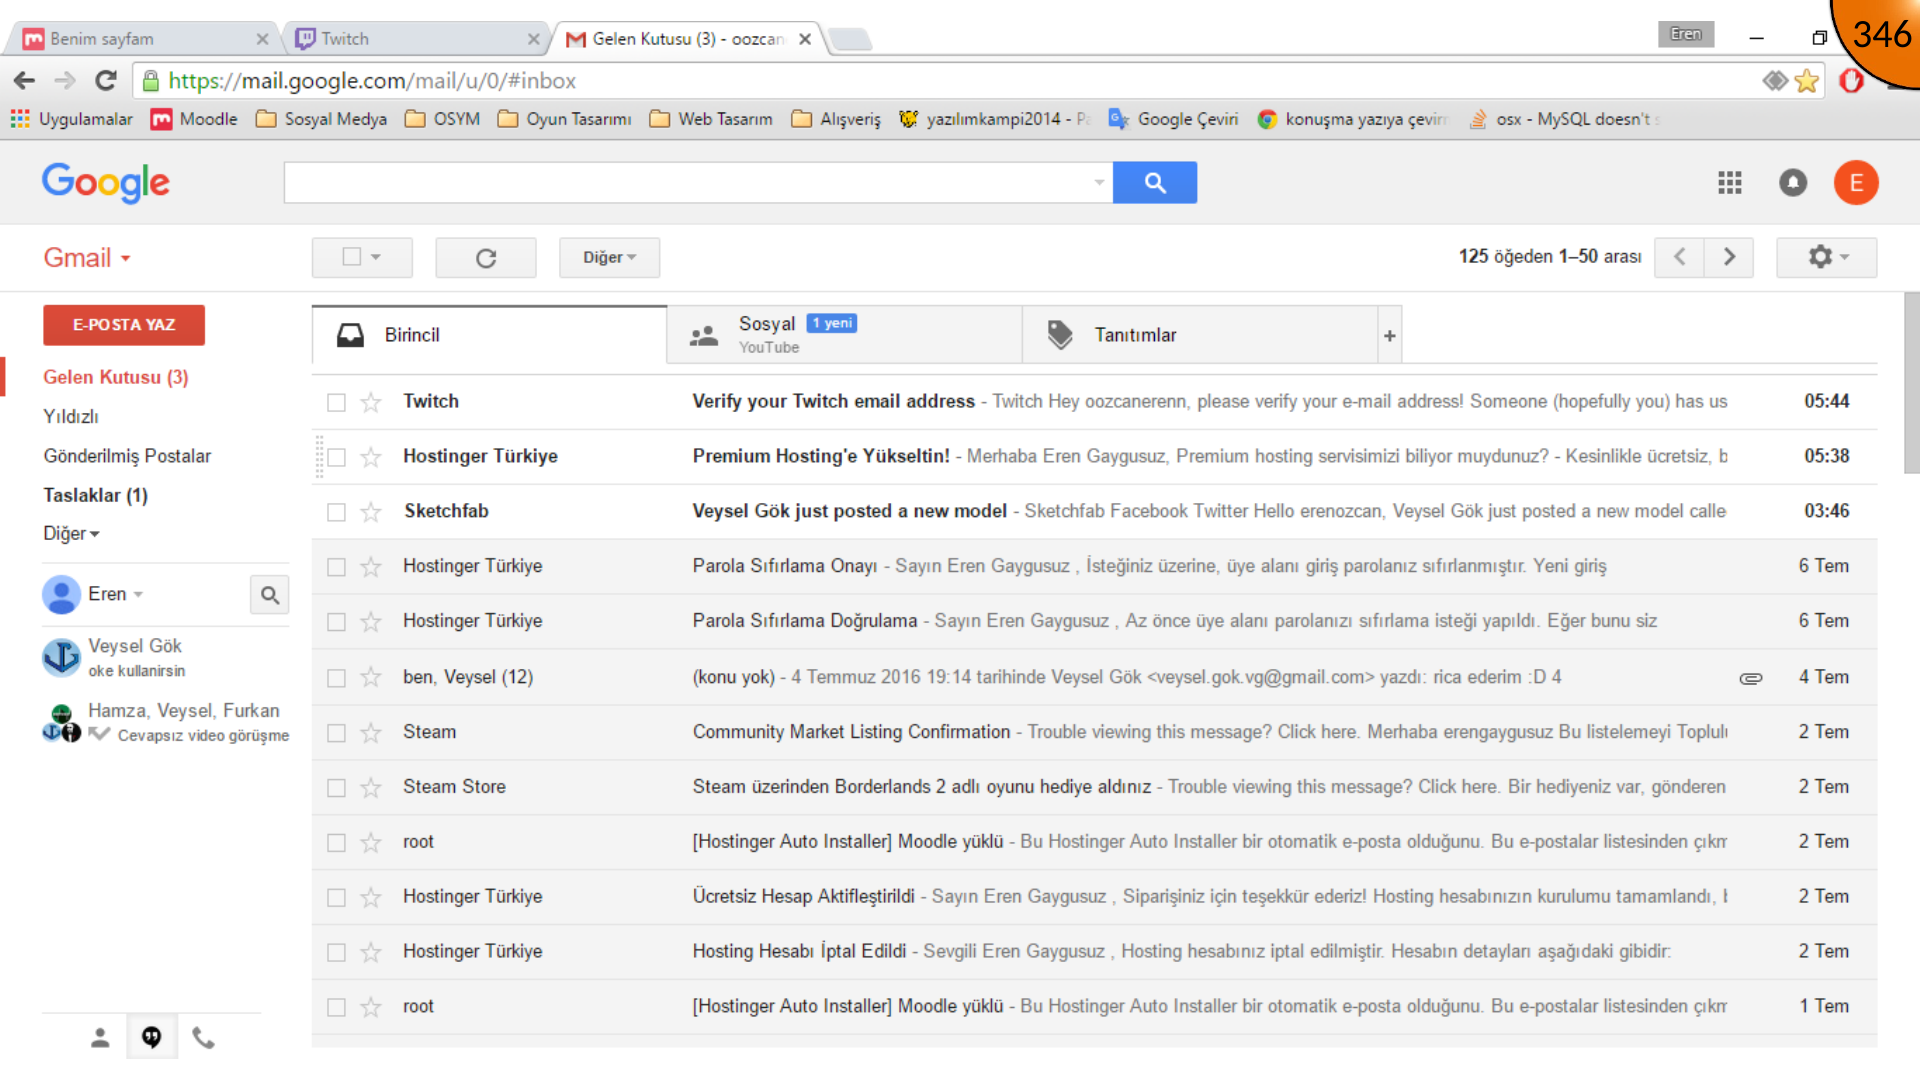
Task: Open the notifications bell icon
Action: pyautogui.click(x=1792, y=183)
